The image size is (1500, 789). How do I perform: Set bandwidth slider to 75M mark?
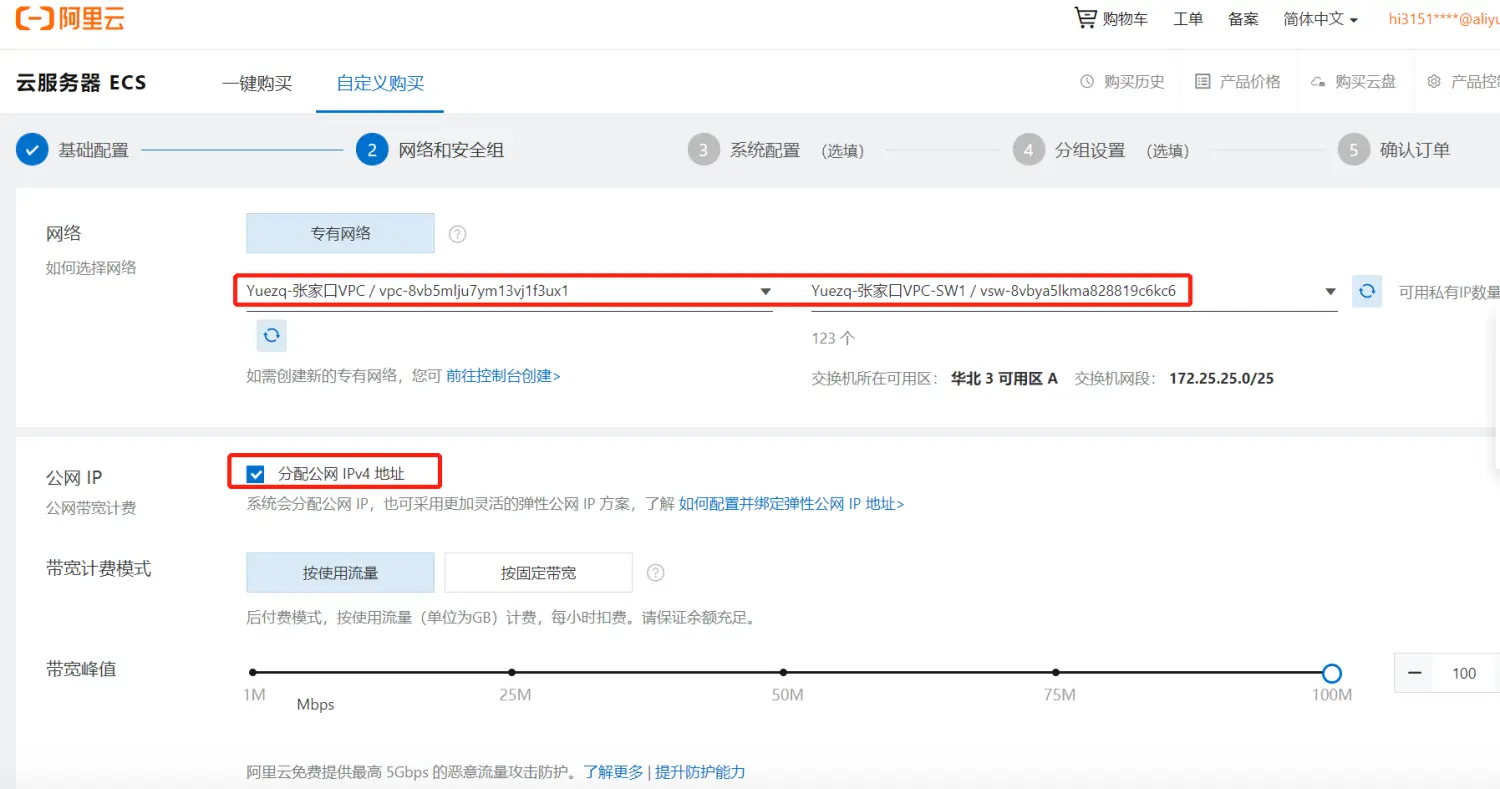coord(1056,673)
